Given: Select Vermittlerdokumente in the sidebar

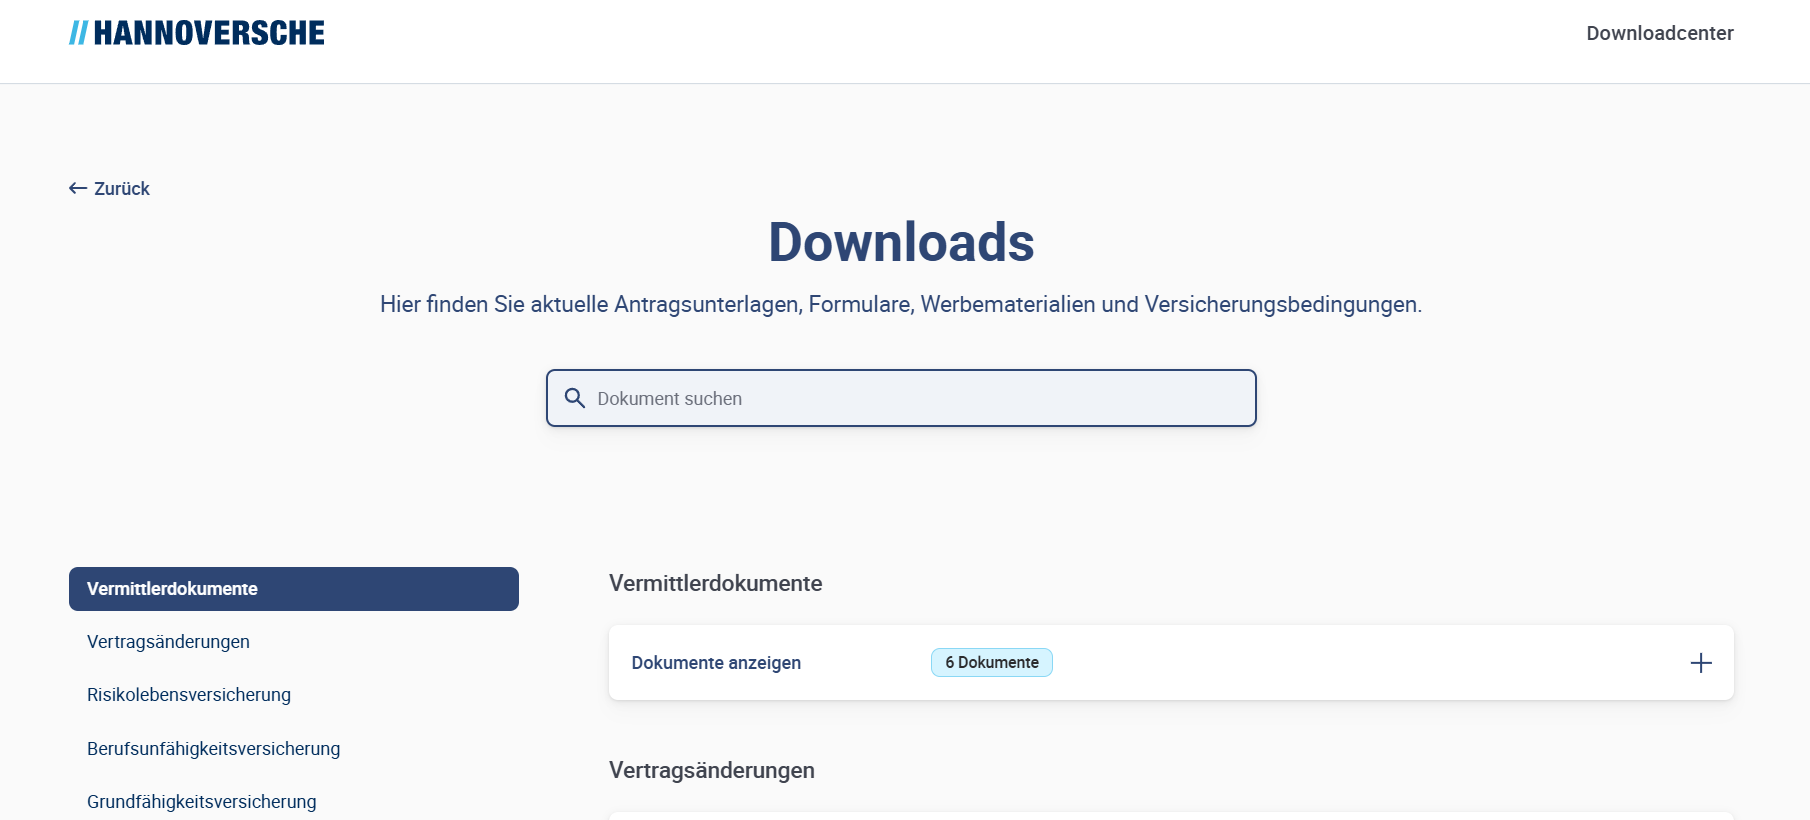Looking at the screenshot, I should click(x=293, y=589).
